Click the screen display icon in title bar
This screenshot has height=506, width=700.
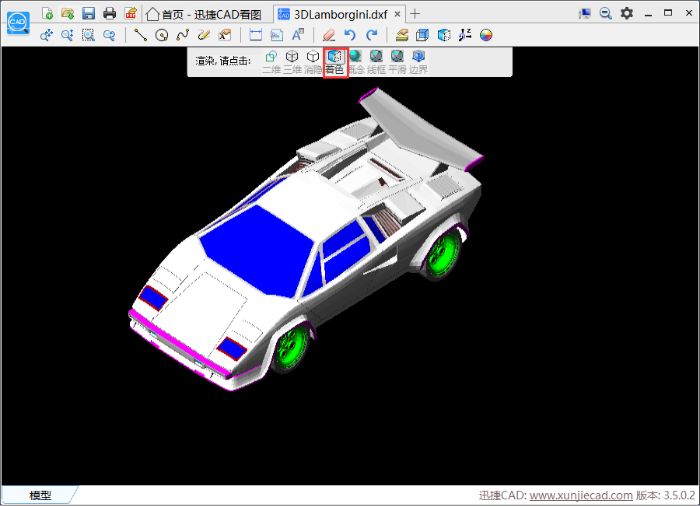pos(584,13)
